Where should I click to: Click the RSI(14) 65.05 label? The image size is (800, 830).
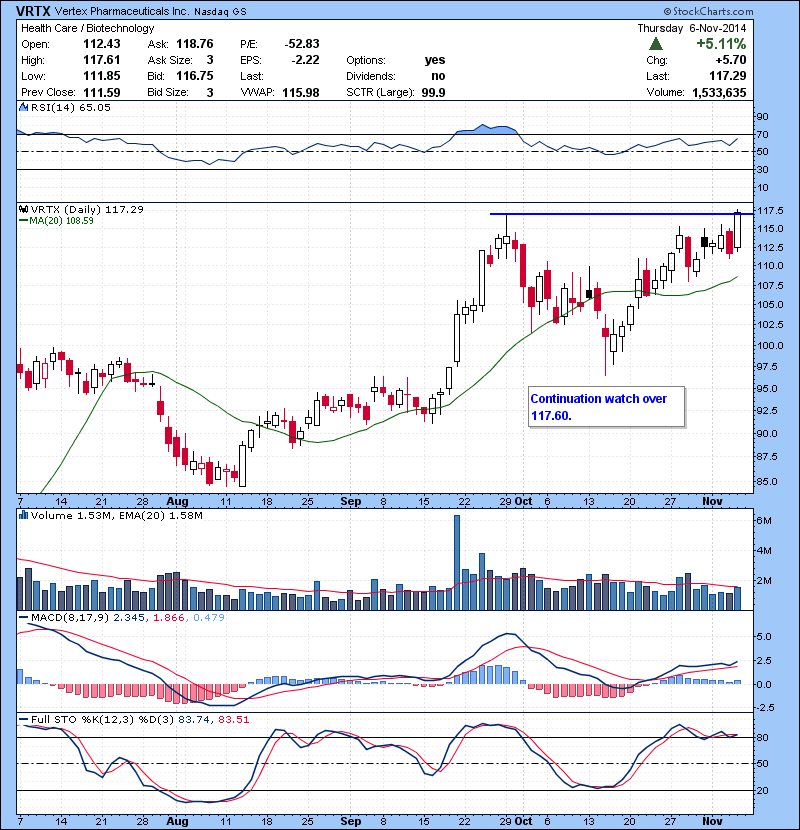click(71, 107)
